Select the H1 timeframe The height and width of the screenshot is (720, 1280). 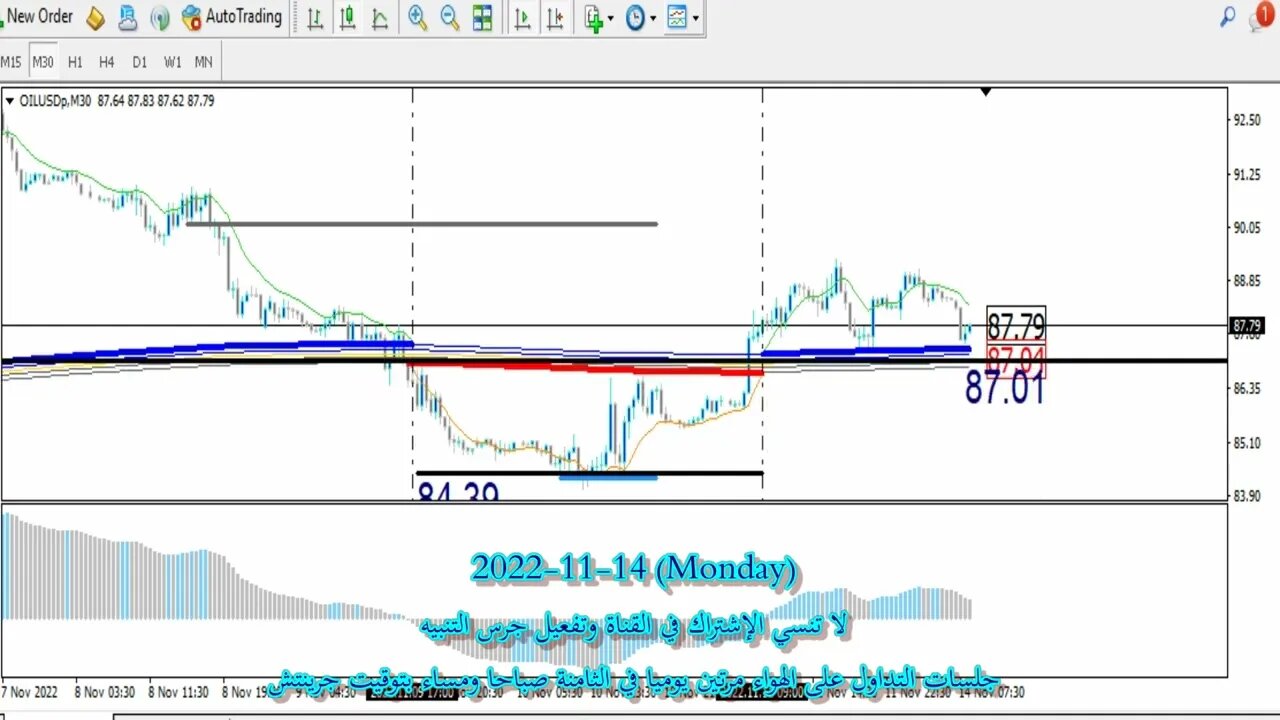point(75,62)
